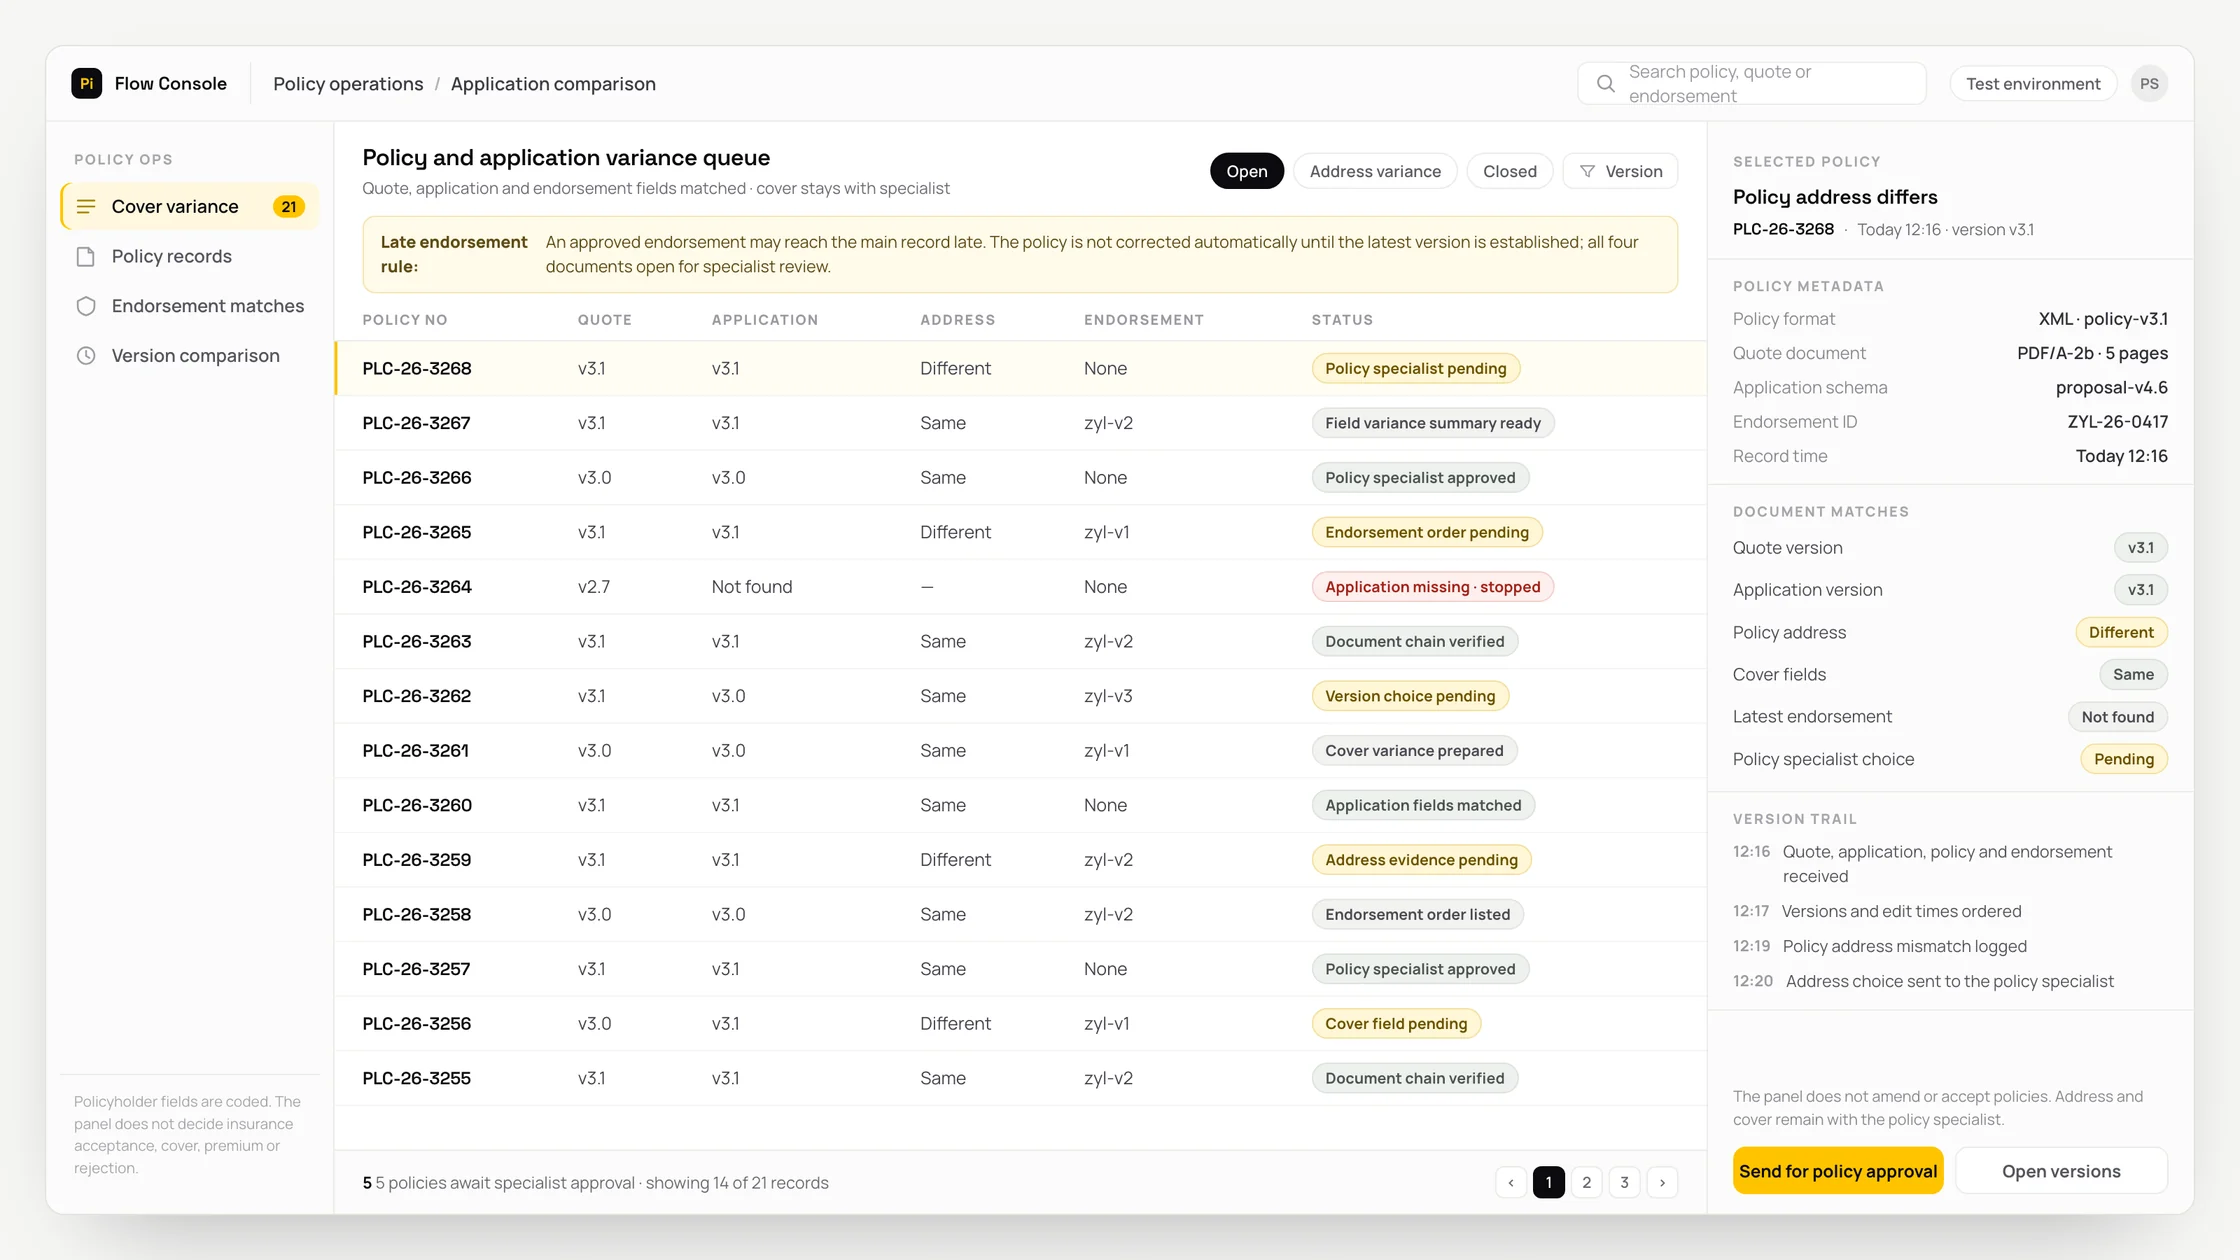Select the Address variance filter
2240x1260 pixels.
pyautogui.click(x=1375, y=171)
